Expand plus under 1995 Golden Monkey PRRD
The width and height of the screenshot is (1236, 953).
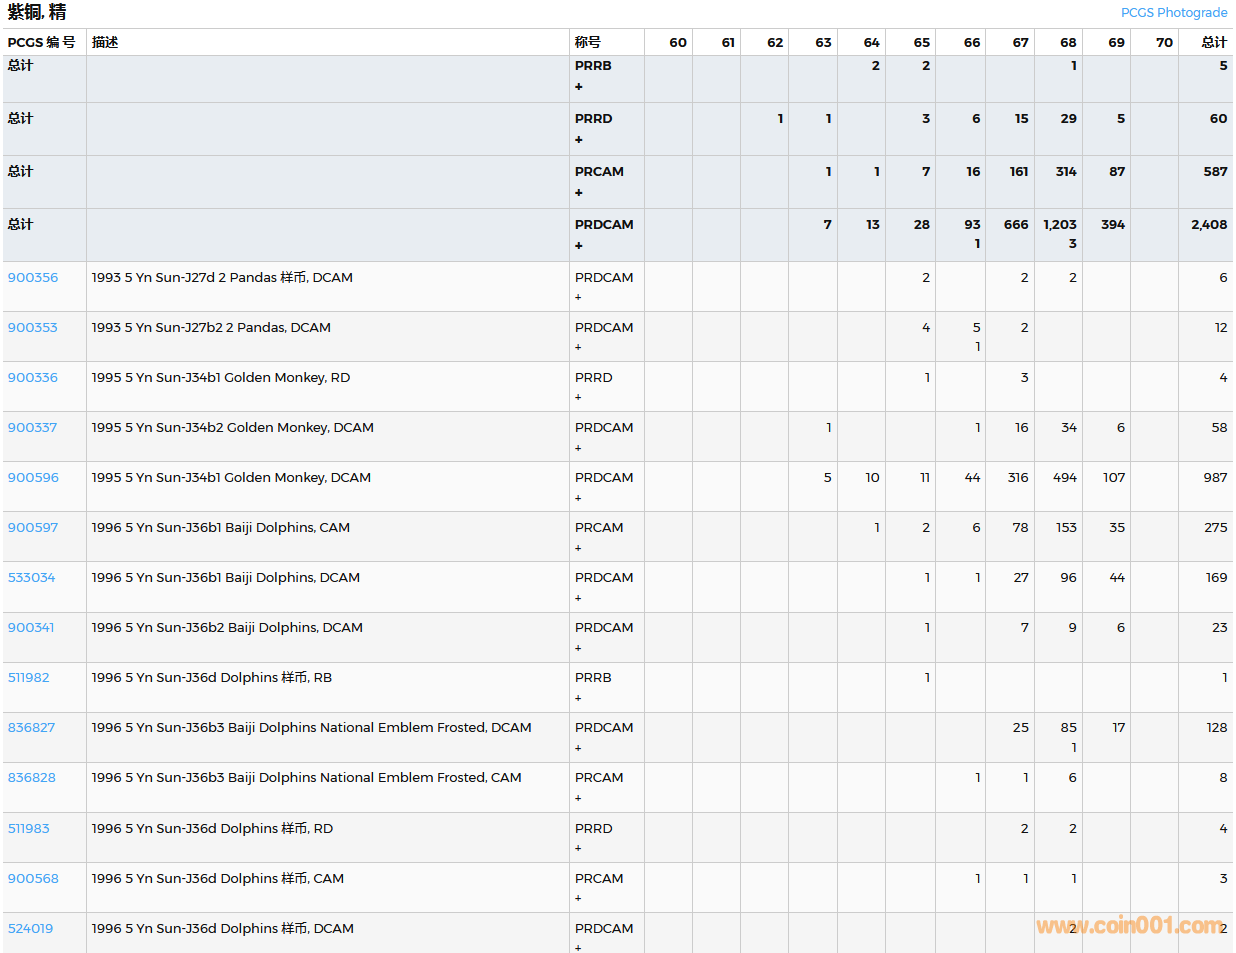[578, 397]
